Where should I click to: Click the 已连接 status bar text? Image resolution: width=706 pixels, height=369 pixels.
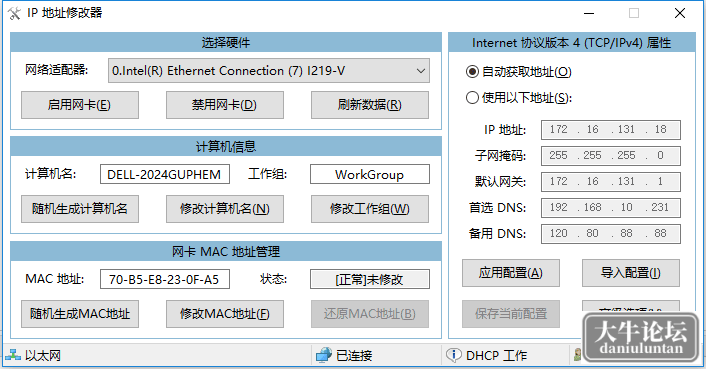(354, 356)
